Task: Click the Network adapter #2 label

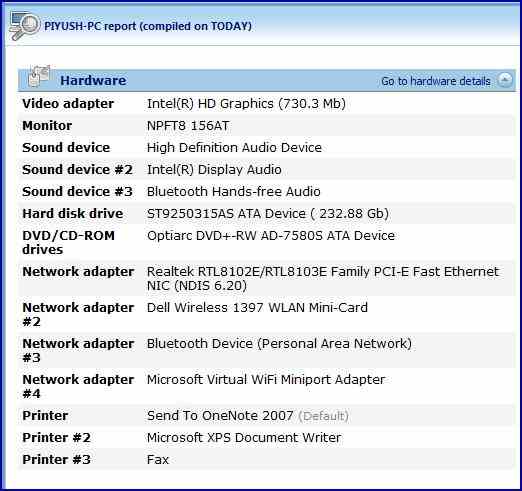Action: [x=78, y=314]
